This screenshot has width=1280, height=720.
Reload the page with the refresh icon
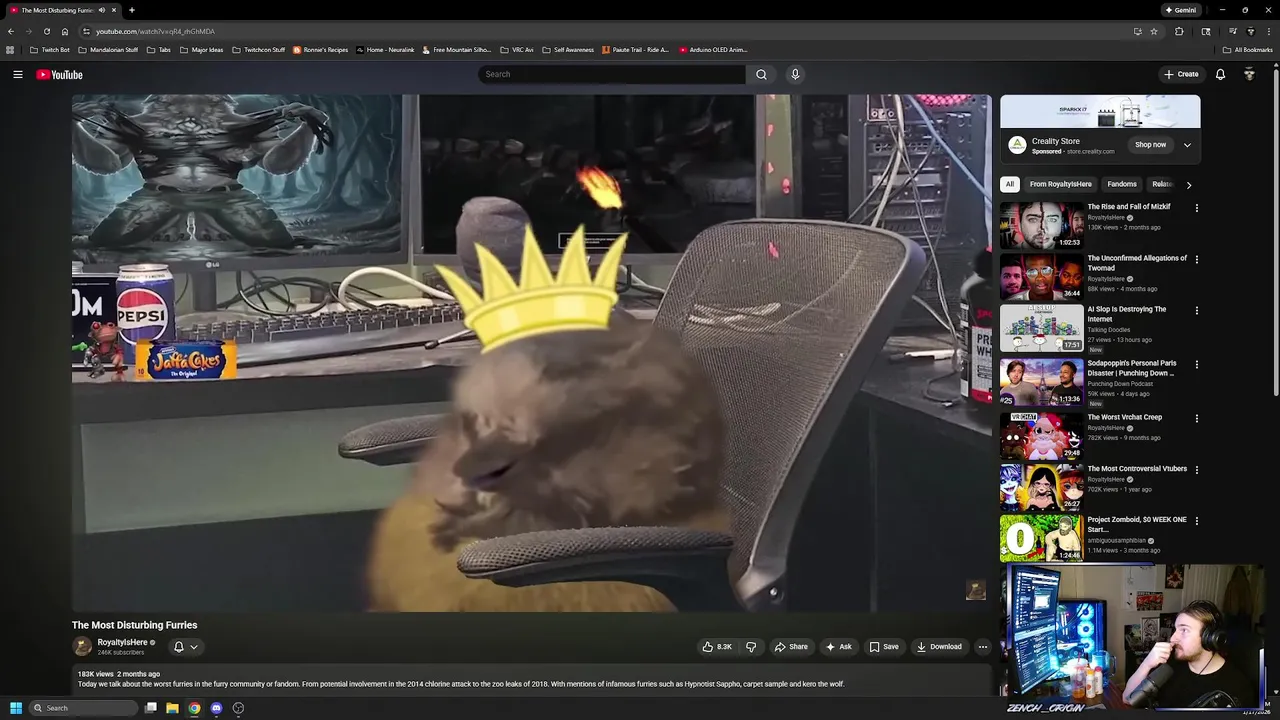coord(46,31)
